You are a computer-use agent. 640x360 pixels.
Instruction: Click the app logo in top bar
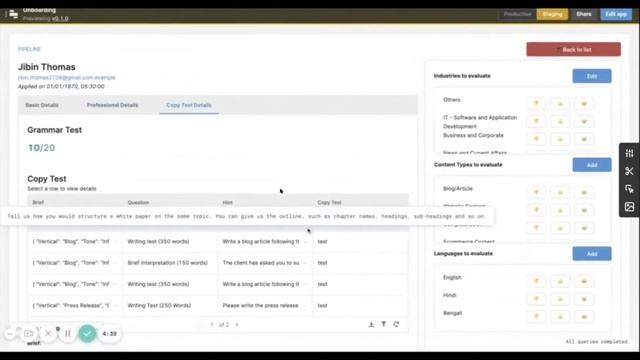coord(13,14)
